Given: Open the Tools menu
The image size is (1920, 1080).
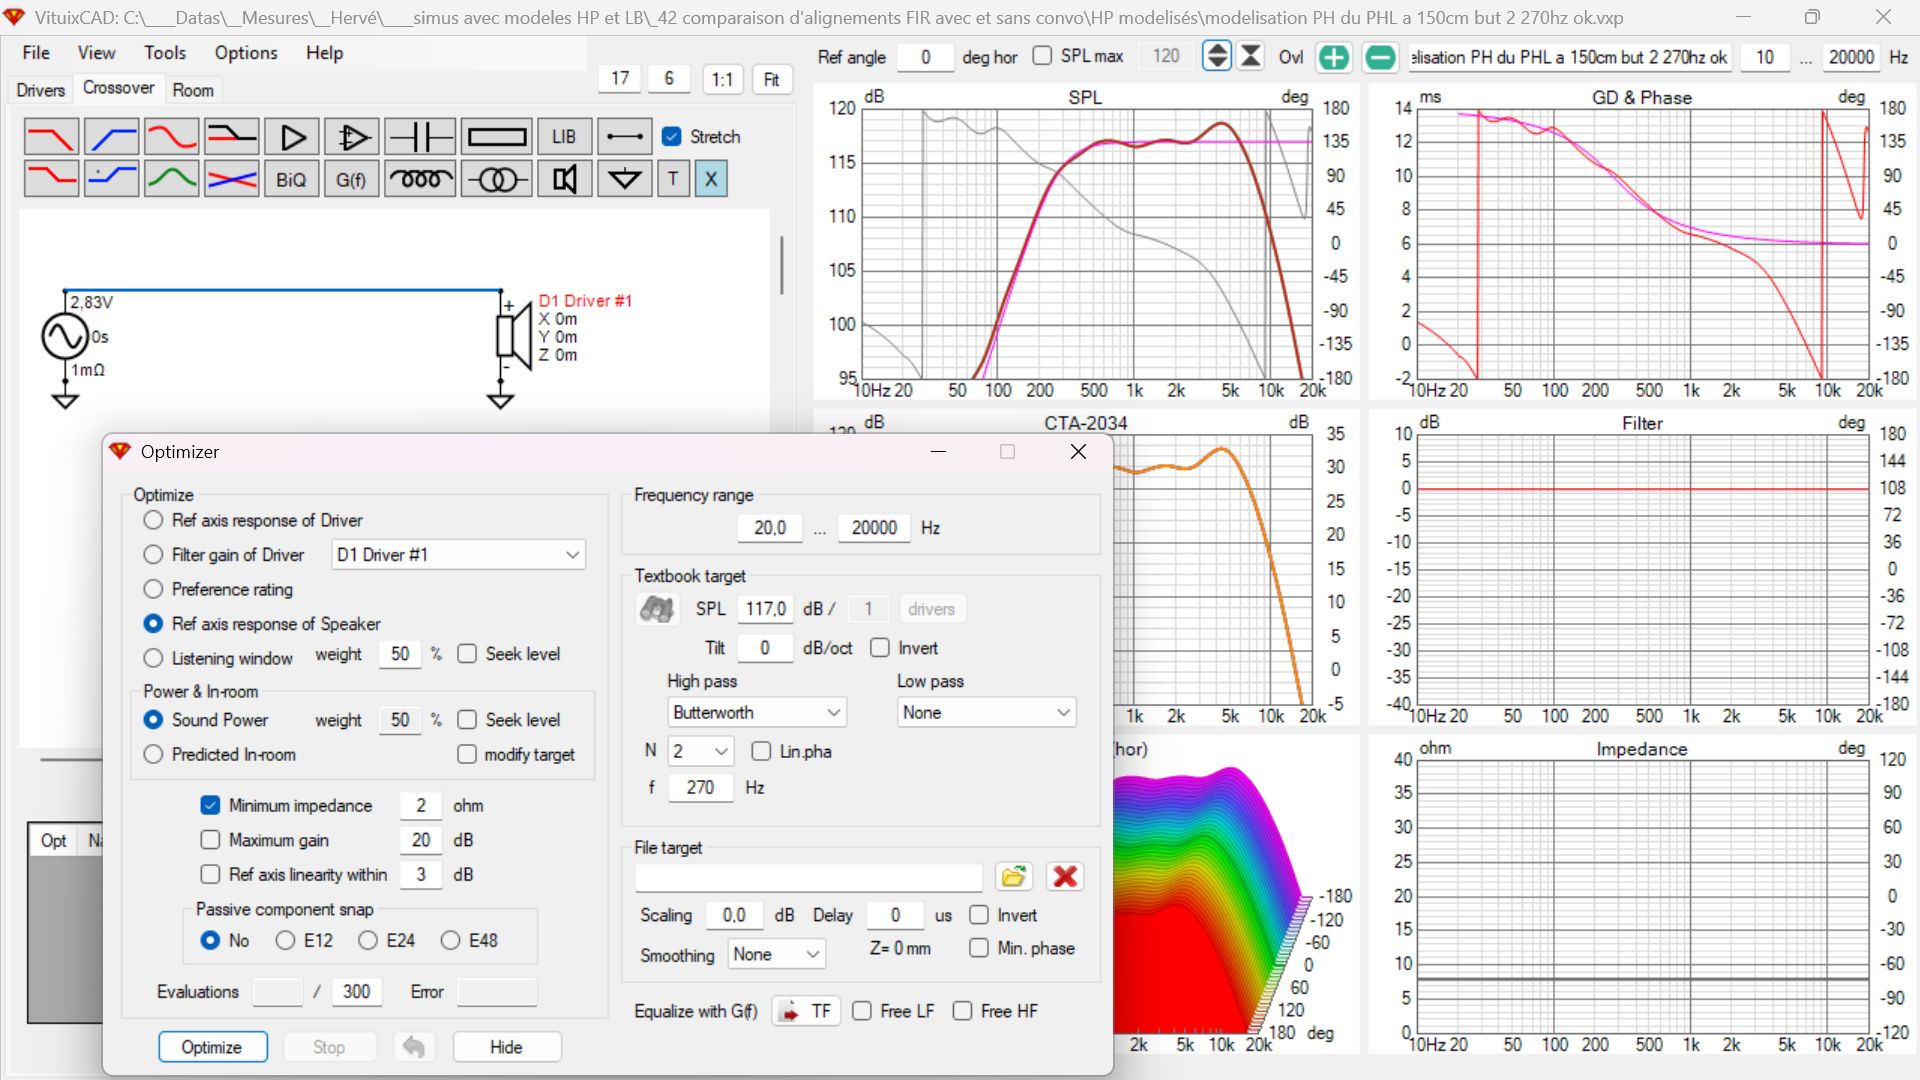Looking at the screenshot, I should 165,53.
